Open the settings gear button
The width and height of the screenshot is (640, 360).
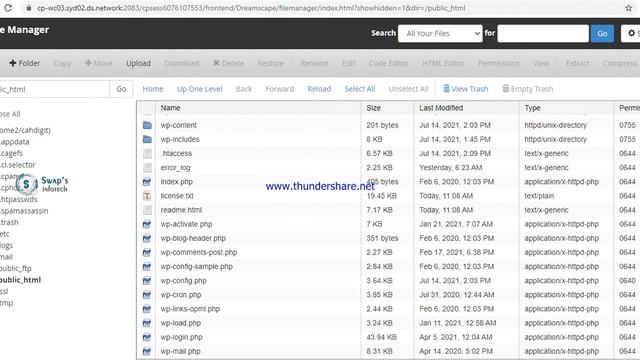point(631,33)
